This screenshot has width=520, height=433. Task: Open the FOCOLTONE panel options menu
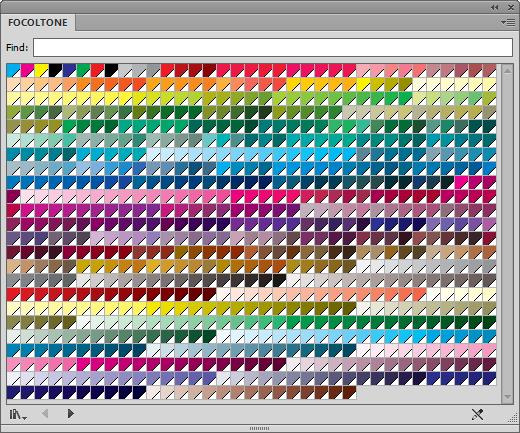(508, 22)
